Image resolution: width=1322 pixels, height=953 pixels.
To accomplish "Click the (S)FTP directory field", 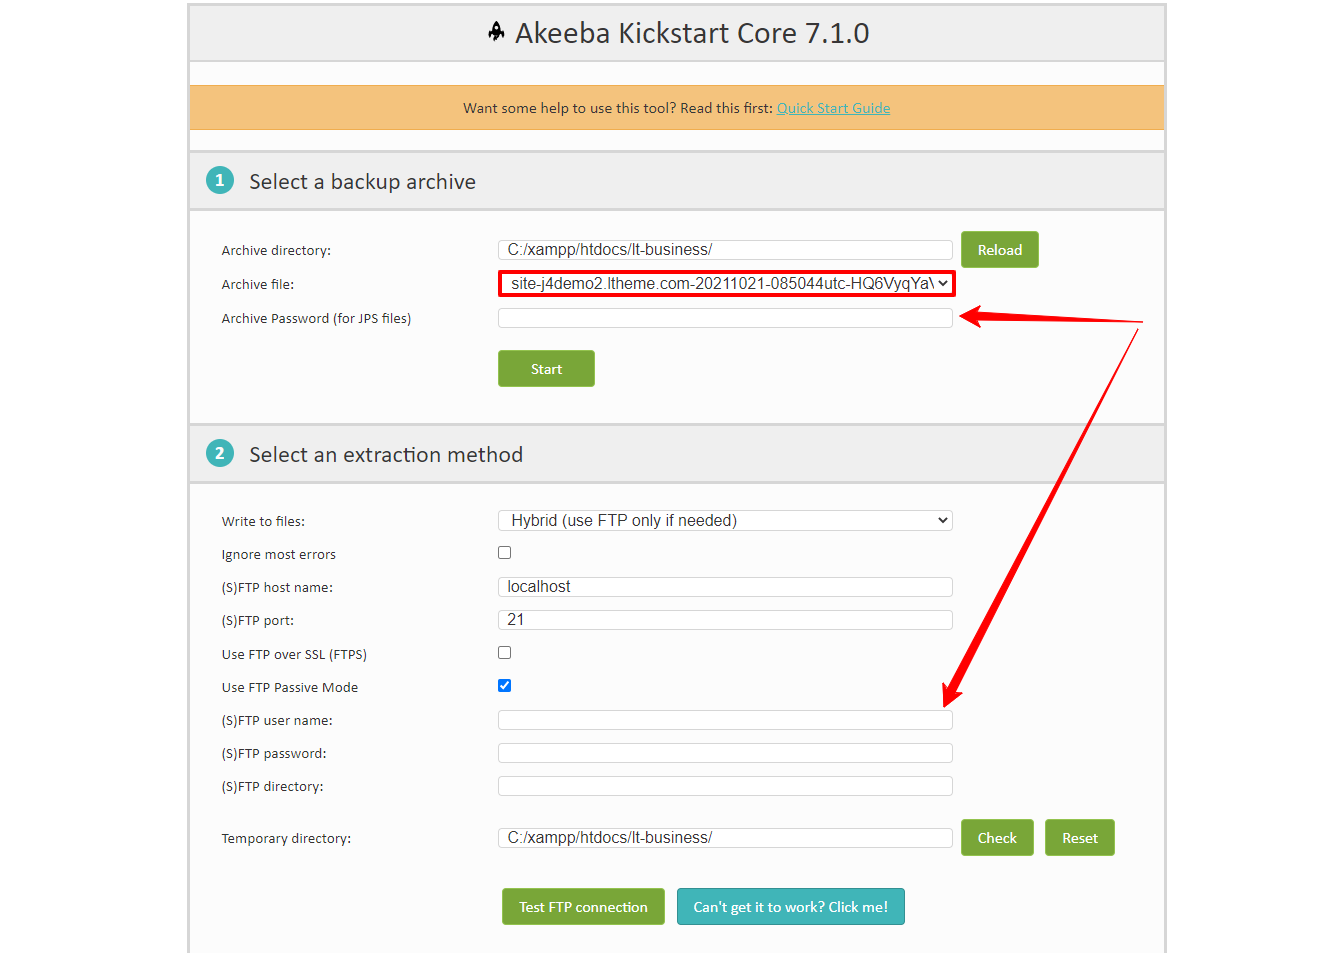I will [725, 786].
